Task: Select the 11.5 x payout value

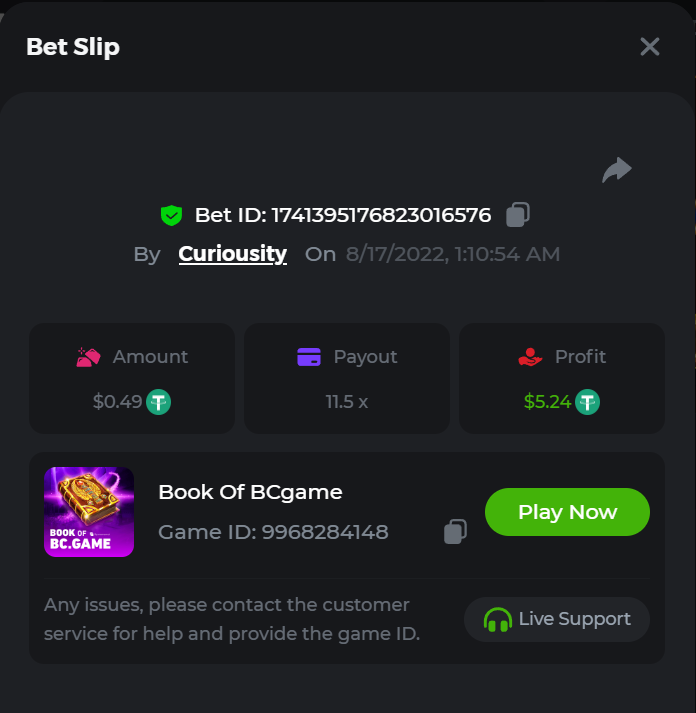Action: [x=347, y=402]
